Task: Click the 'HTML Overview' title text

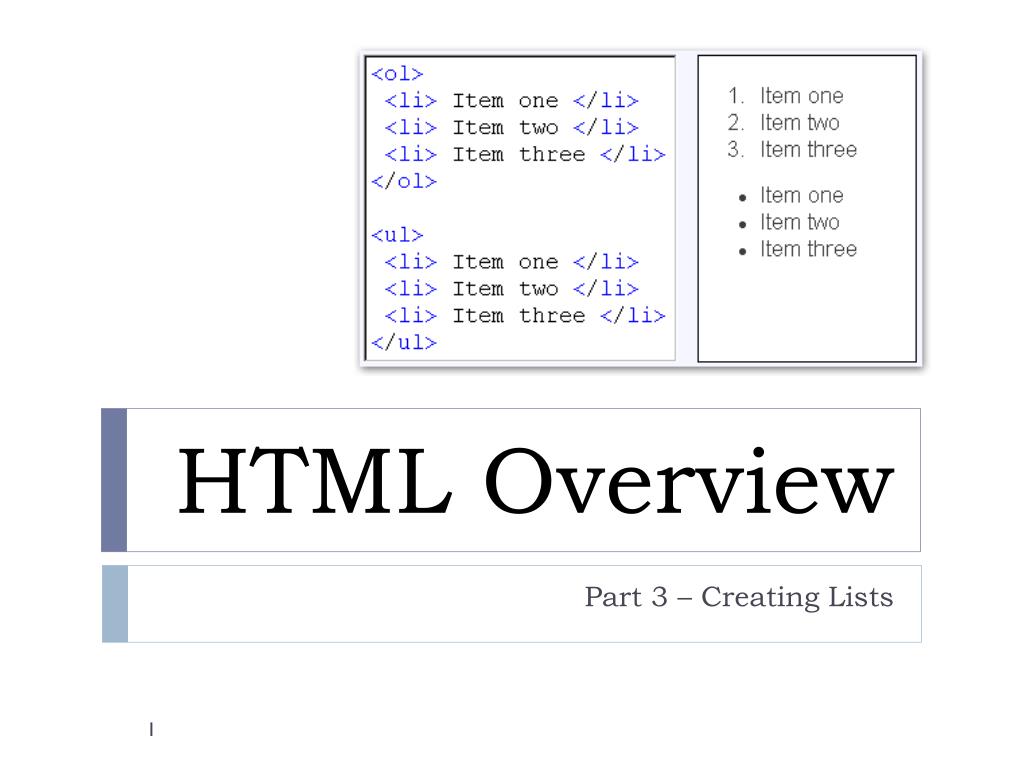Action: point(535,480)
